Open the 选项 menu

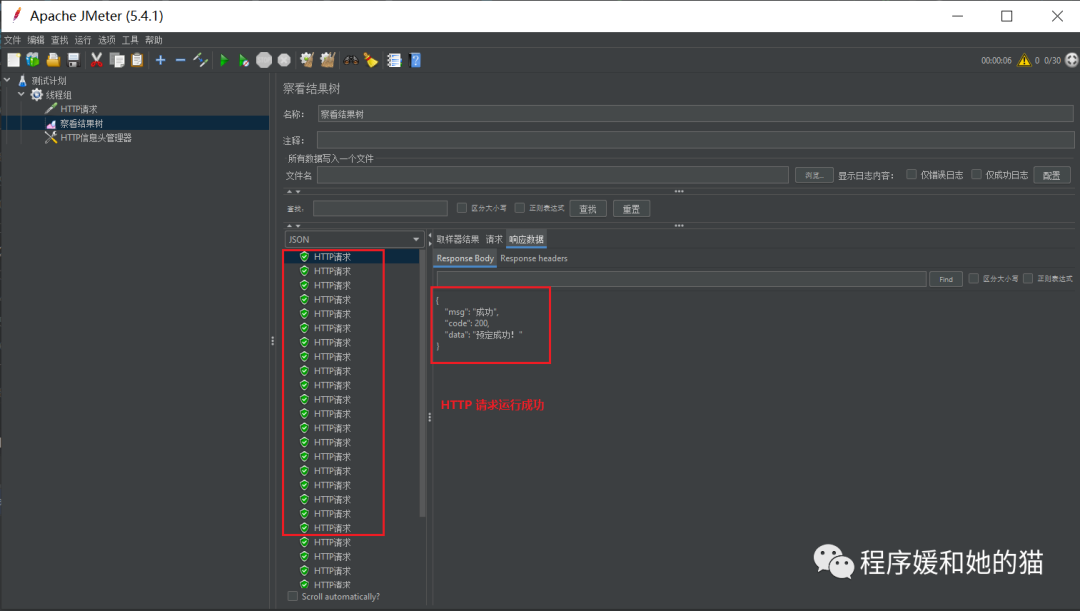pos(107,40)
